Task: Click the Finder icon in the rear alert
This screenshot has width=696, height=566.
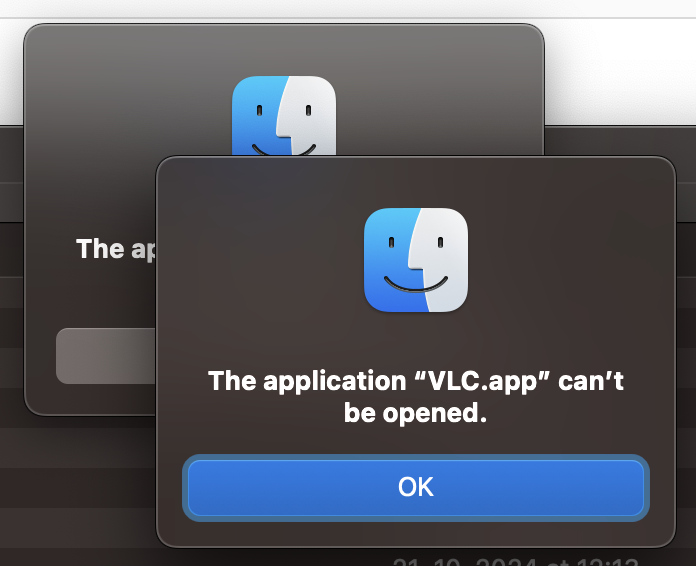Action: tap(284, 116)
